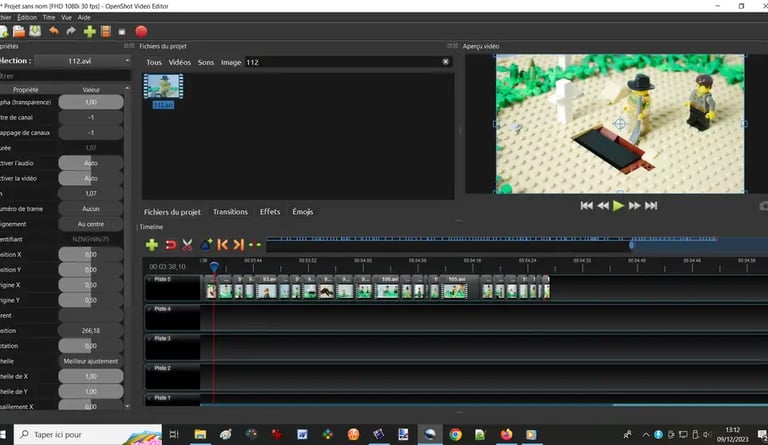The height and width of the screenshot is (445, 768).
Task: Open the selection dropdown showing 112.avi
Action: coord(82,61)
